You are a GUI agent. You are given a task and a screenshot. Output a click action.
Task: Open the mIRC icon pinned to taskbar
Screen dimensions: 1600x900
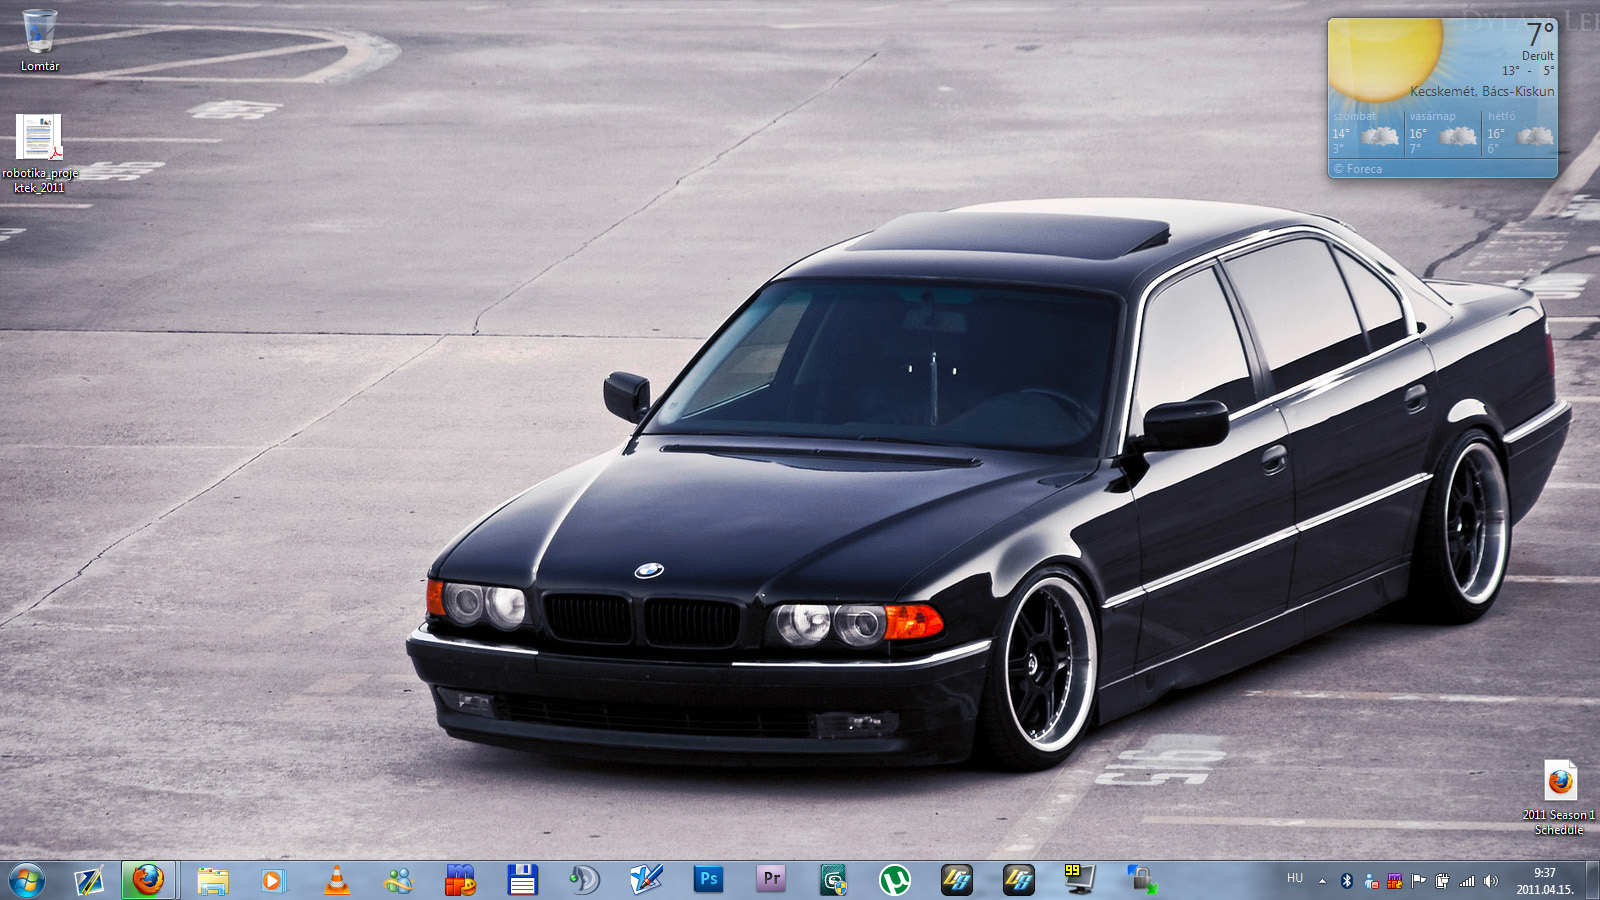460,881
